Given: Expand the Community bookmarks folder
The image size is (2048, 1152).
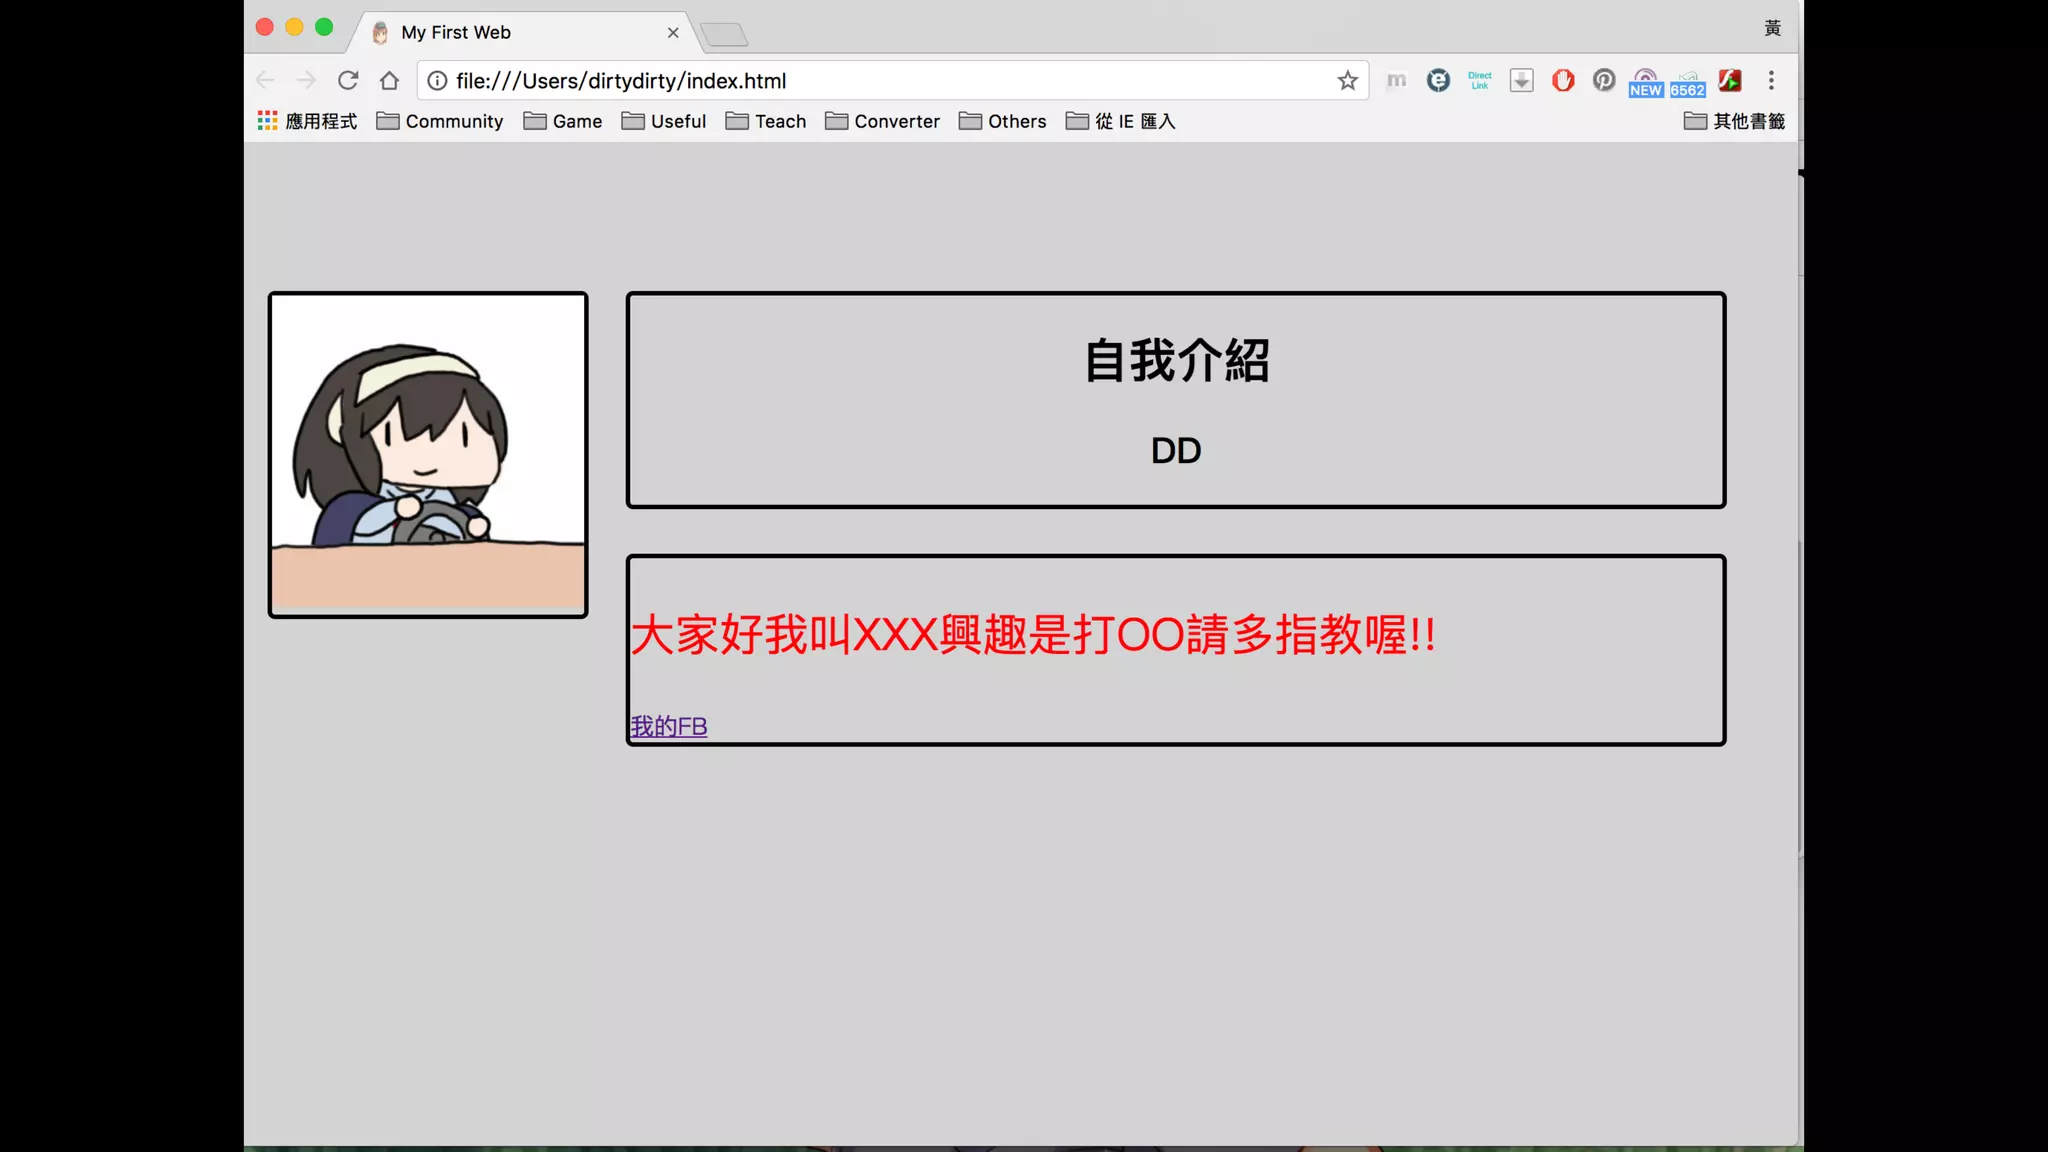Looking at the screenshot, I should (440, 121).
